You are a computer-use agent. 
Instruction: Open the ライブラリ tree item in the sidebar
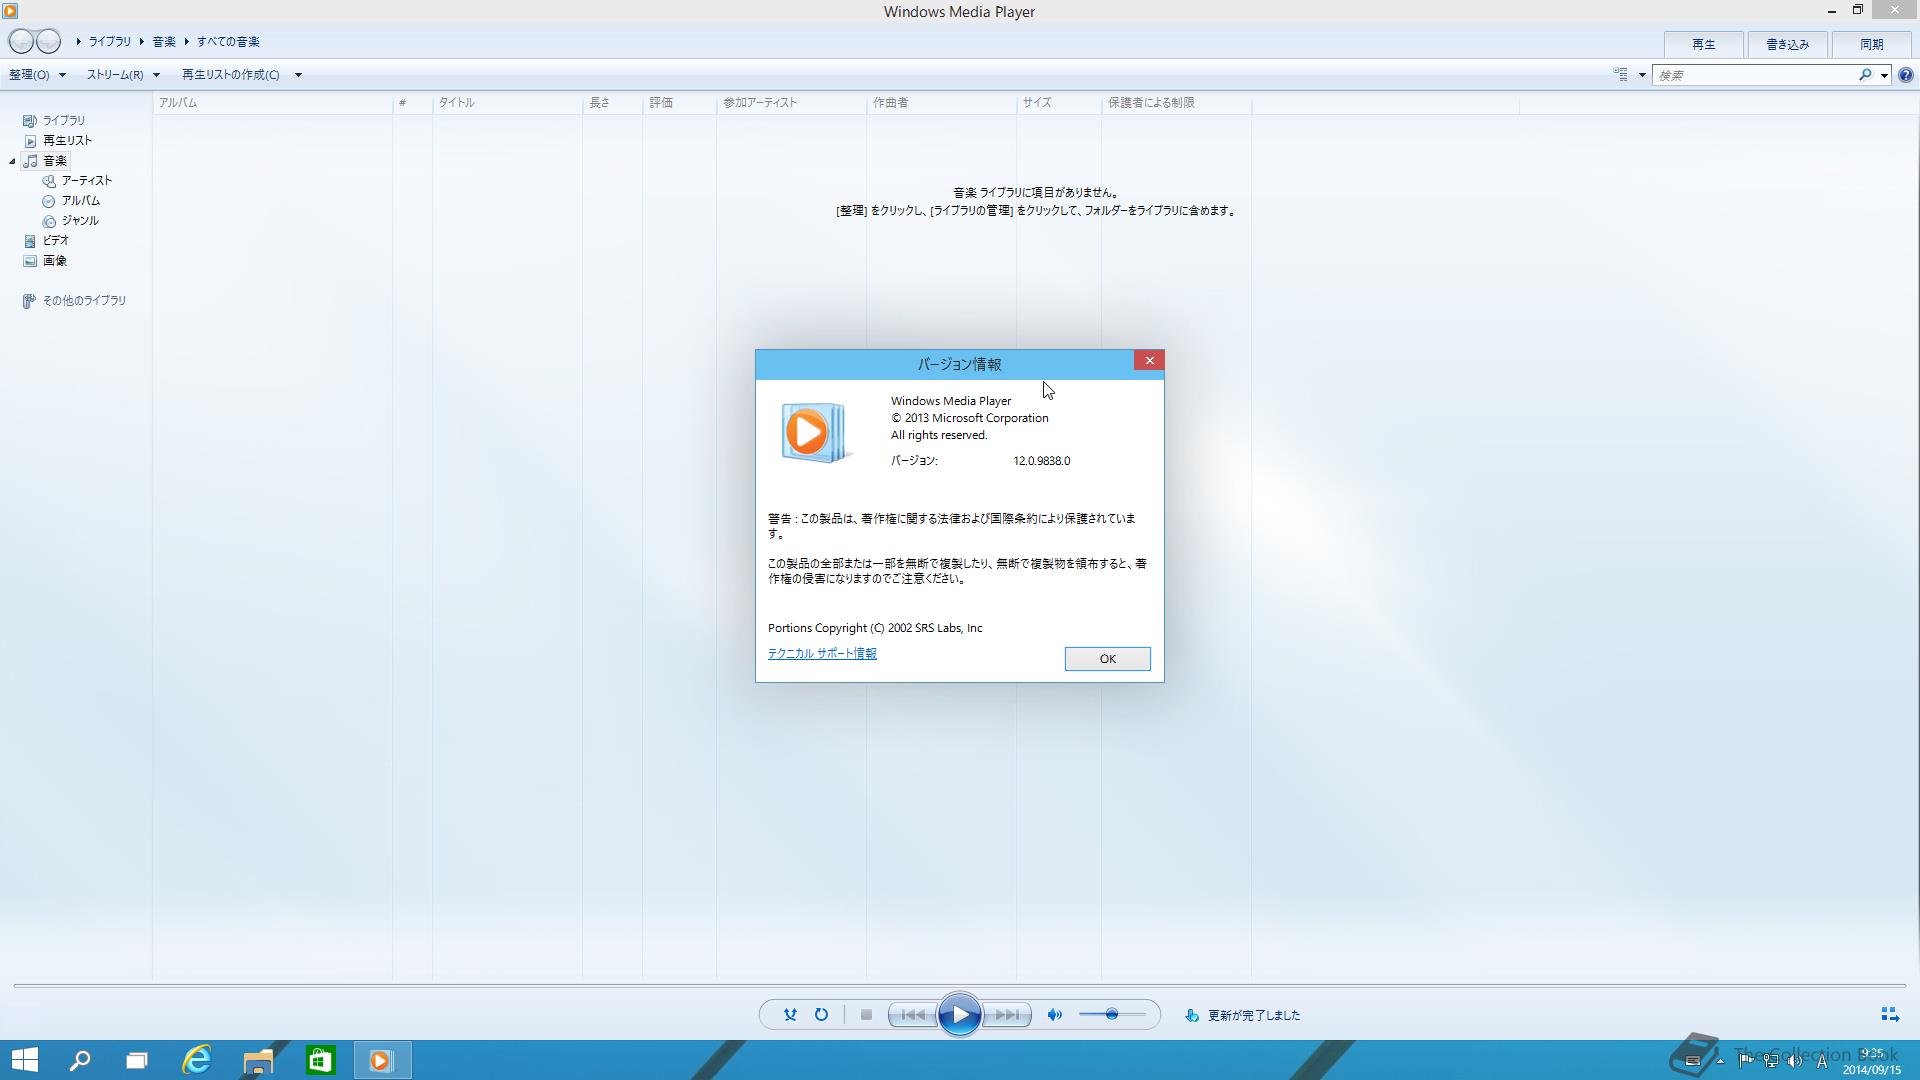pyautogui.click(x=63, y=120)
